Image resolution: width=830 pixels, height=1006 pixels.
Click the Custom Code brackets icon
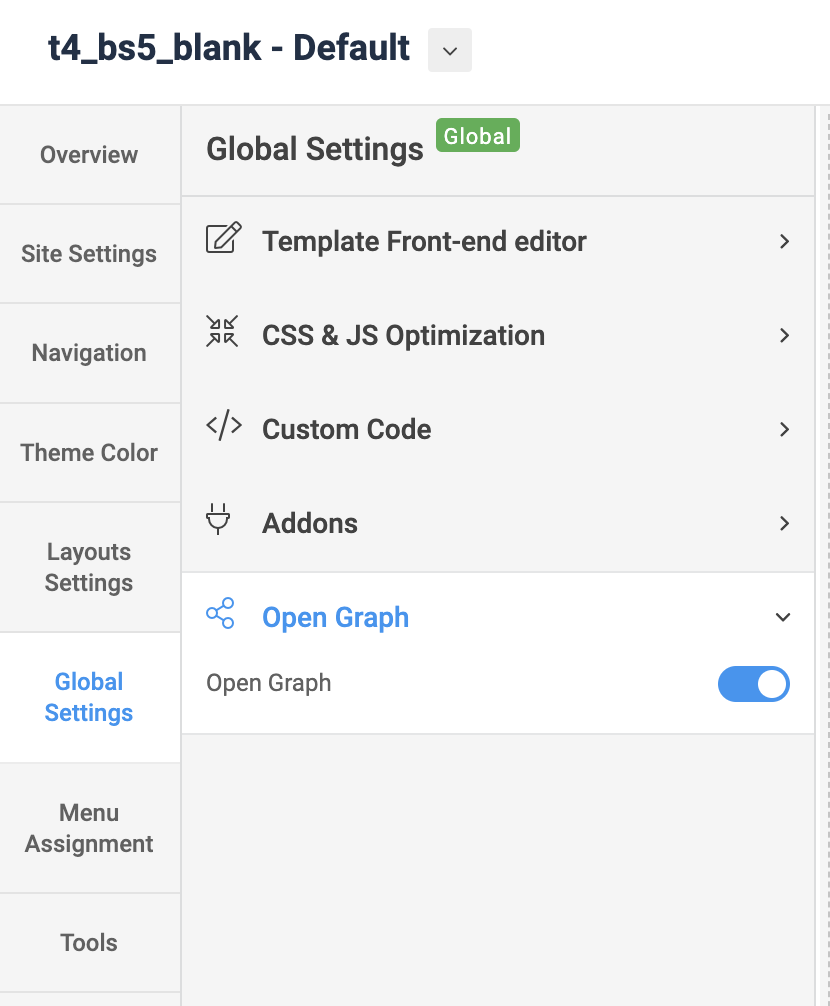coord(223,426)
